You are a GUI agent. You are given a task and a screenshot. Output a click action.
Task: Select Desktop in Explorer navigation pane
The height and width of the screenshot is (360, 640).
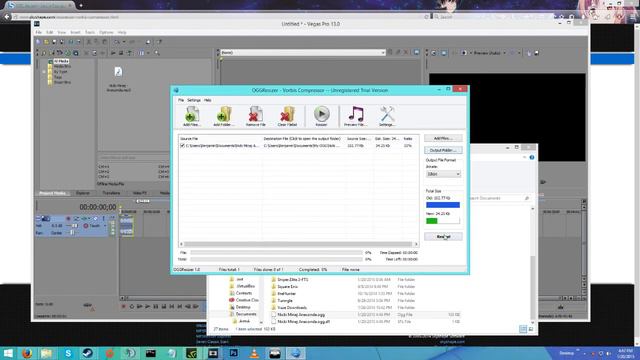coord(243,307)
